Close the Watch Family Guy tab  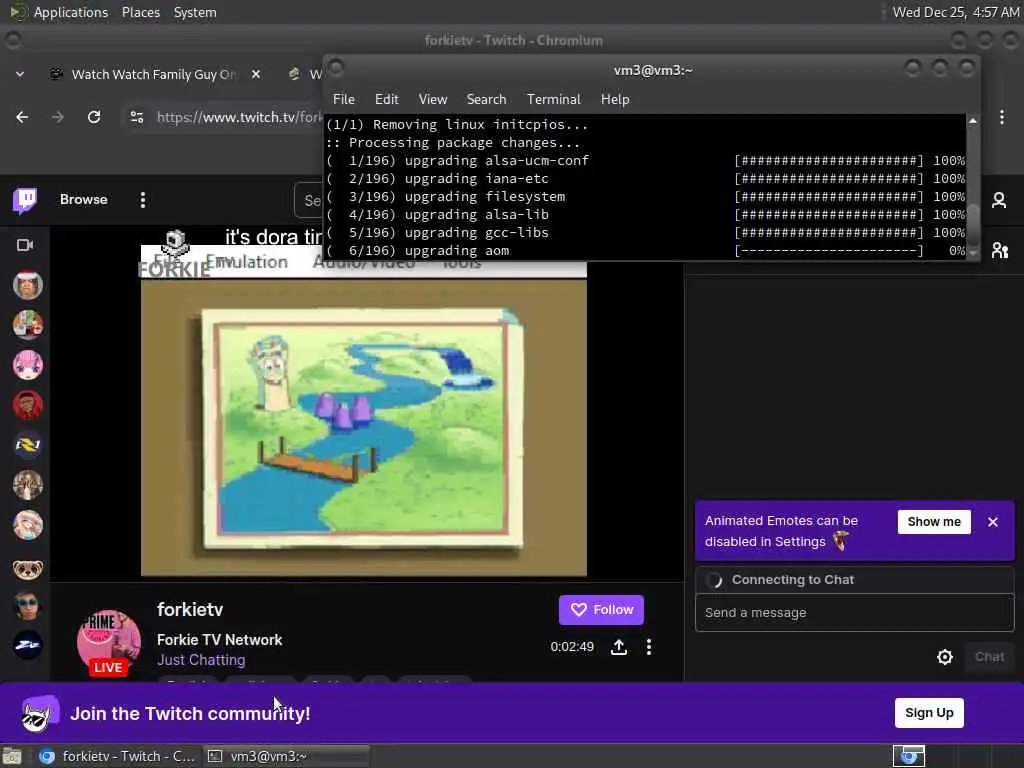point(256,74)
